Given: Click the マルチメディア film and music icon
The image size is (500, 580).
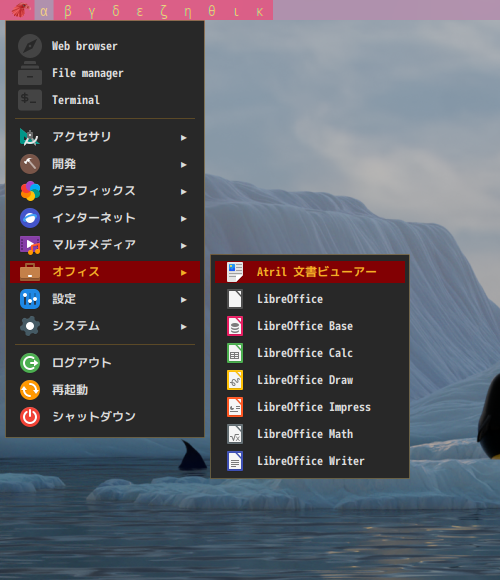Looking at the screenshot, I should [30, 245].
